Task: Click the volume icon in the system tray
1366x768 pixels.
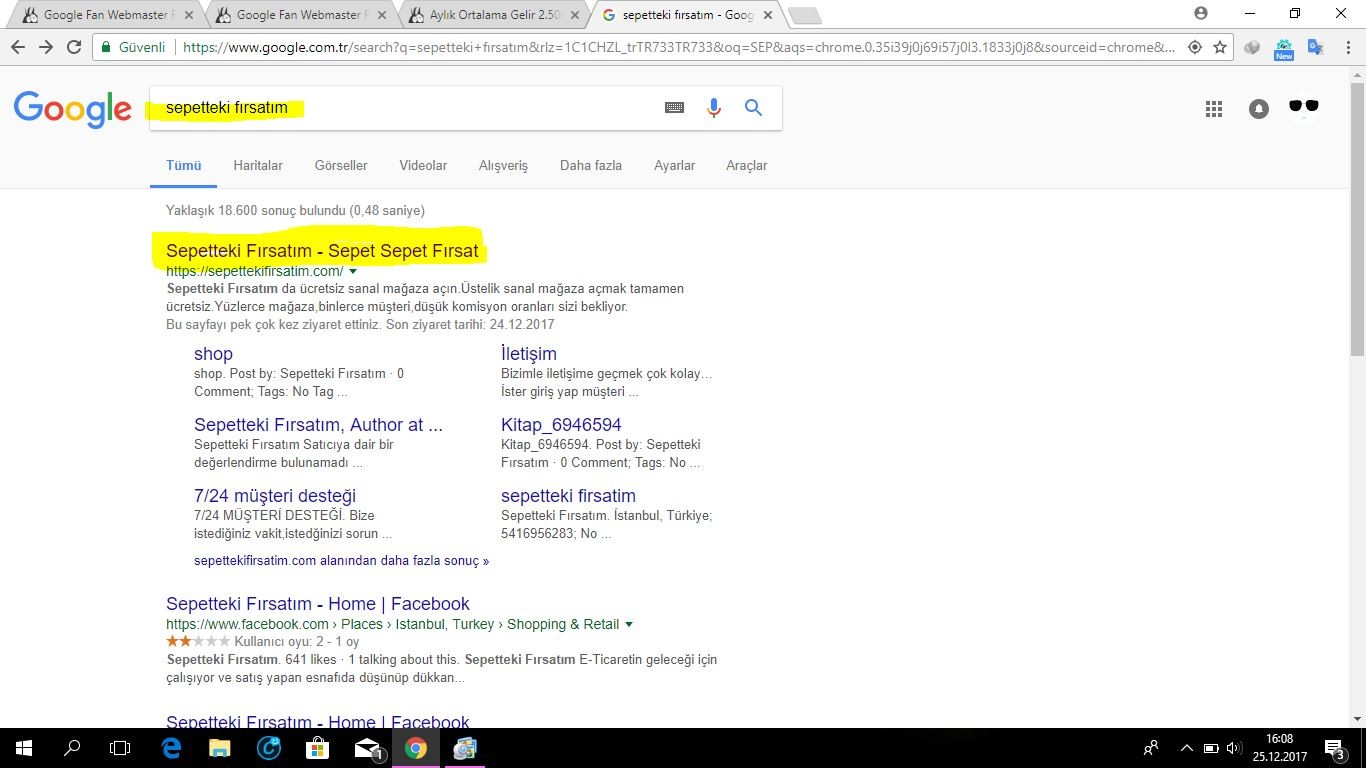Action: [x=1233, y=748]
